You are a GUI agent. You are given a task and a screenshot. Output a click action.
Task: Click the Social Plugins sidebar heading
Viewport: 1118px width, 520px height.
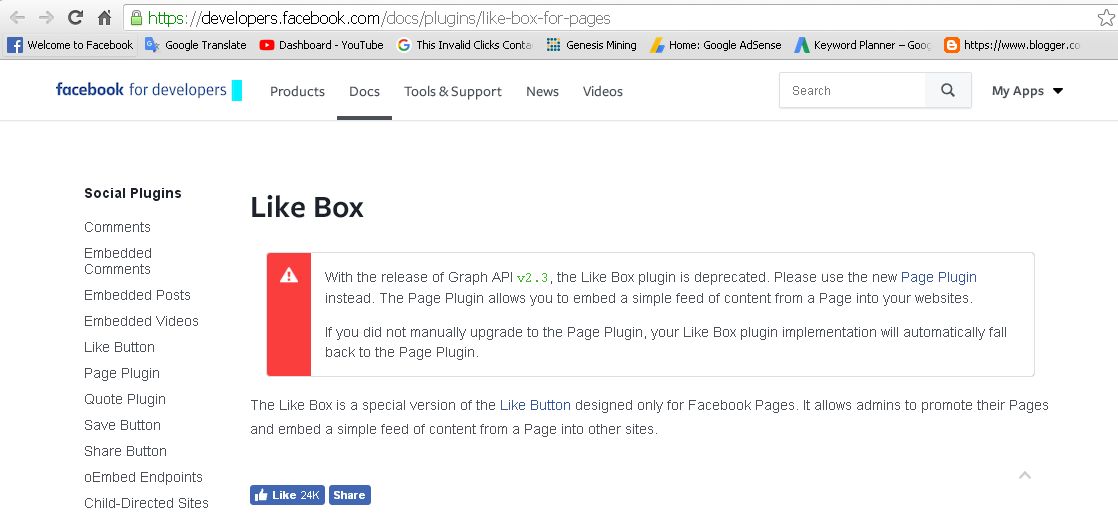pyautogui.click(x=133, y=193)
